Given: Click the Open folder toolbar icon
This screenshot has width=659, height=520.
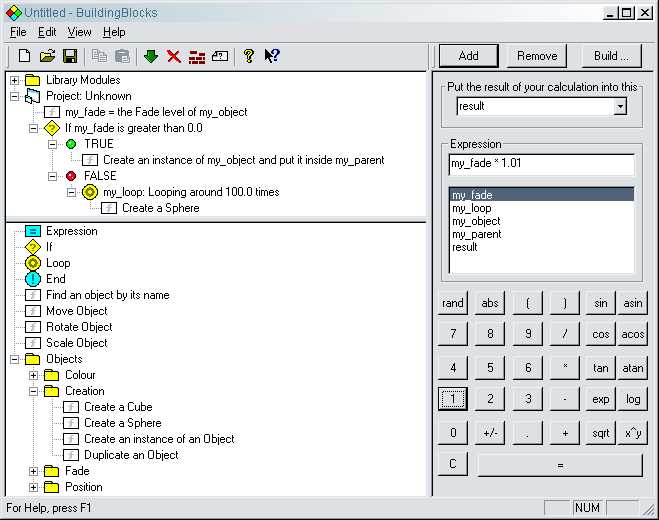Looking at the screenshot, I should 47,56.
